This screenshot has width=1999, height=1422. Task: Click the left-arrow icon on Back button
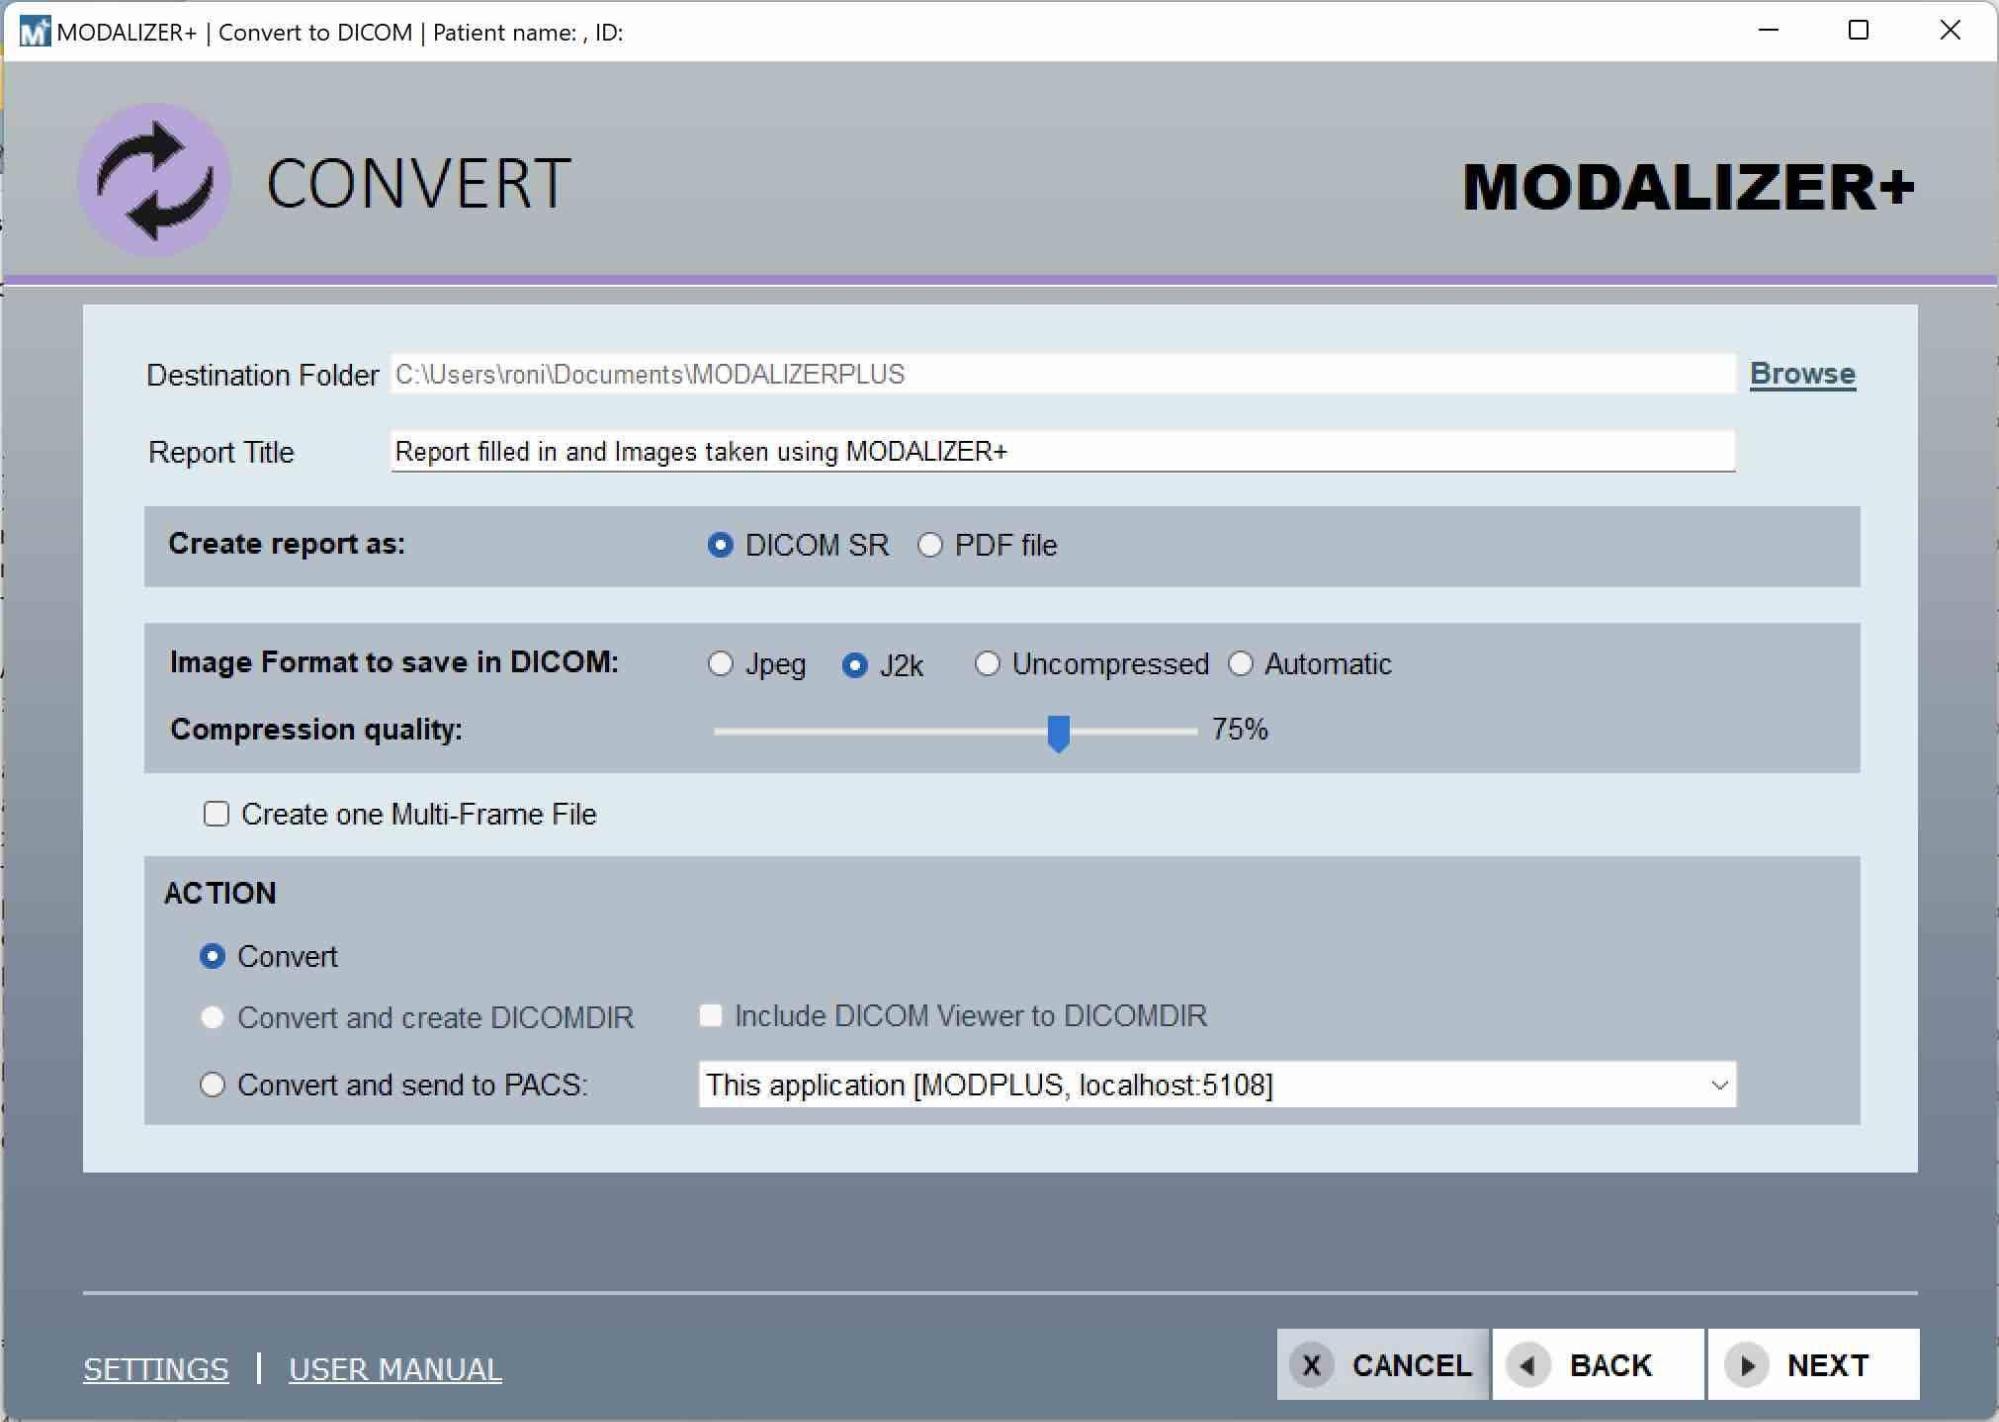tap(1527, 1365)
